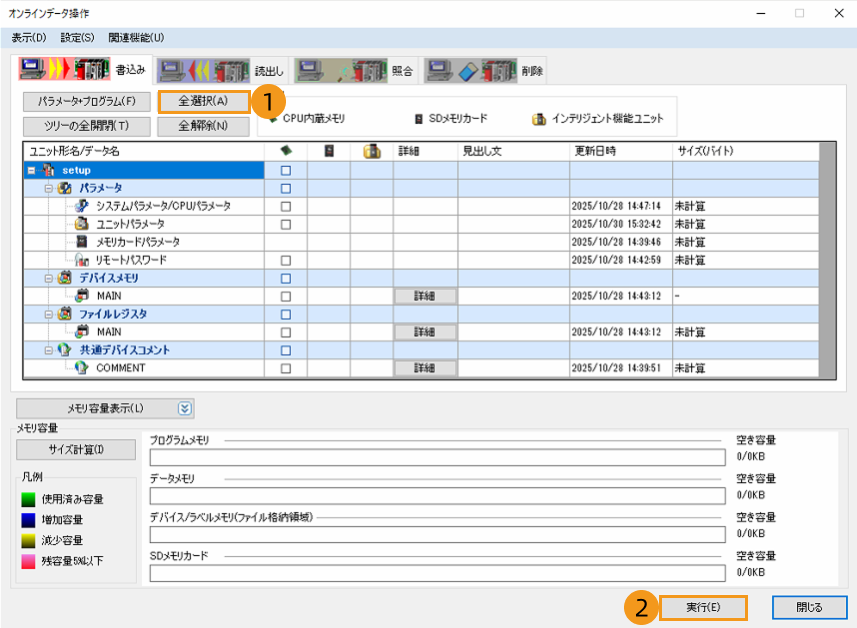Click the MAIN icon under デバイスメモリ
This screenshot has height=628, width=857.
[83, 296]
